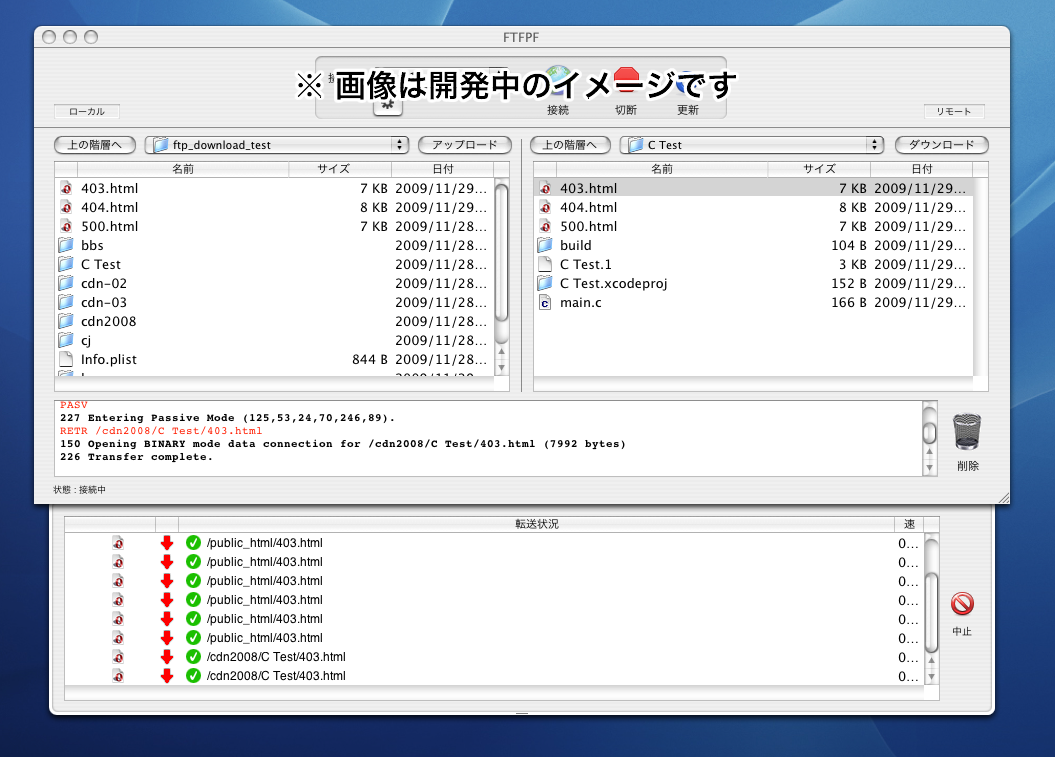The height and width of the screenshot is (757, 1055).
Task: Click the C Test.1 document icon
Action: pyautogui.click(x=545, y=264)
